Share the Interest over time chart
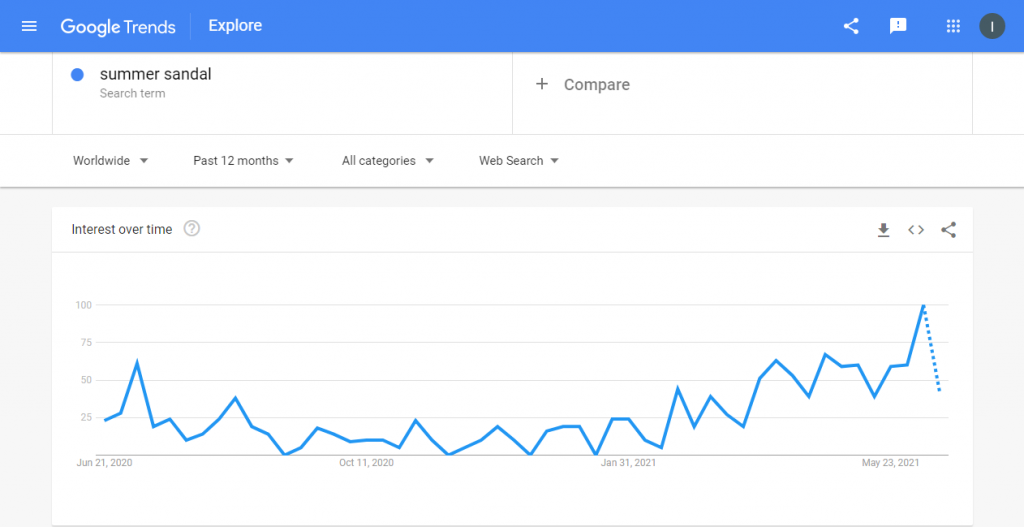Image resolution: width=1024 pixels, height=527 pixels. (x=948, y=230)
